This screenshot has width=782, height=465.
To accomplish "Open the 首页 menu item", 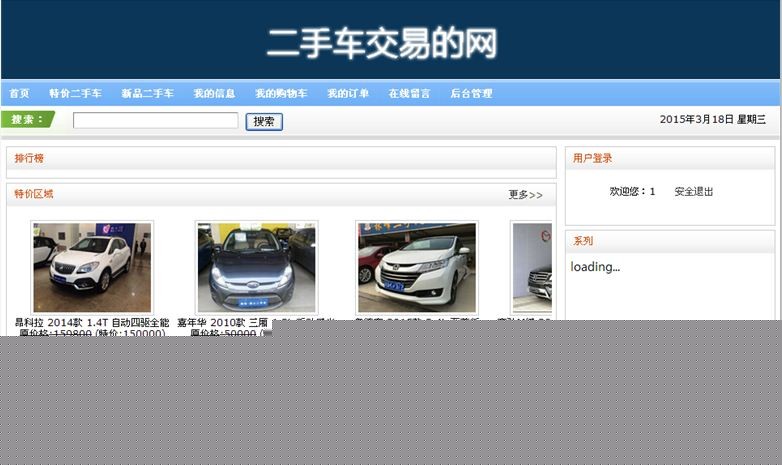I will (x=19, y=93).
